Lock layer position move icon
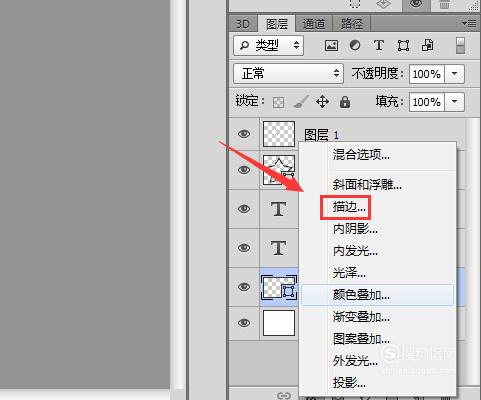The height and width of the screenshot is (400, 481). [322, 101]
